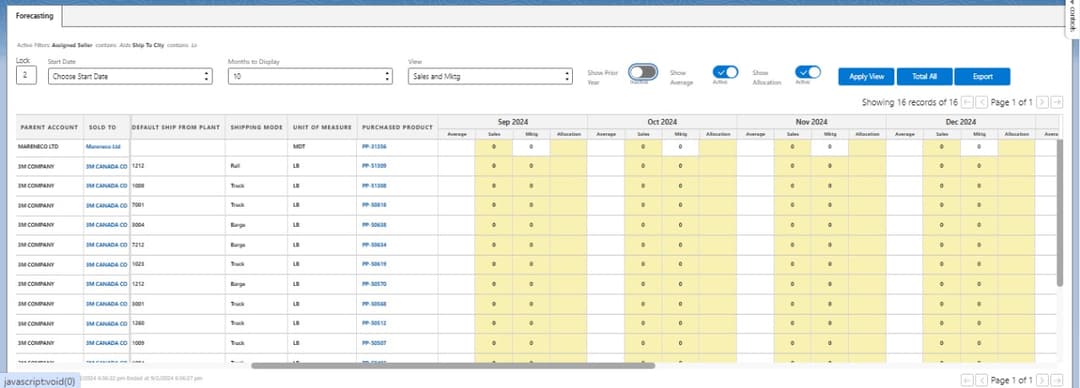
Task: Click the Nov 2024 month header
Action: pyautogui.click(x=811, y=122)
